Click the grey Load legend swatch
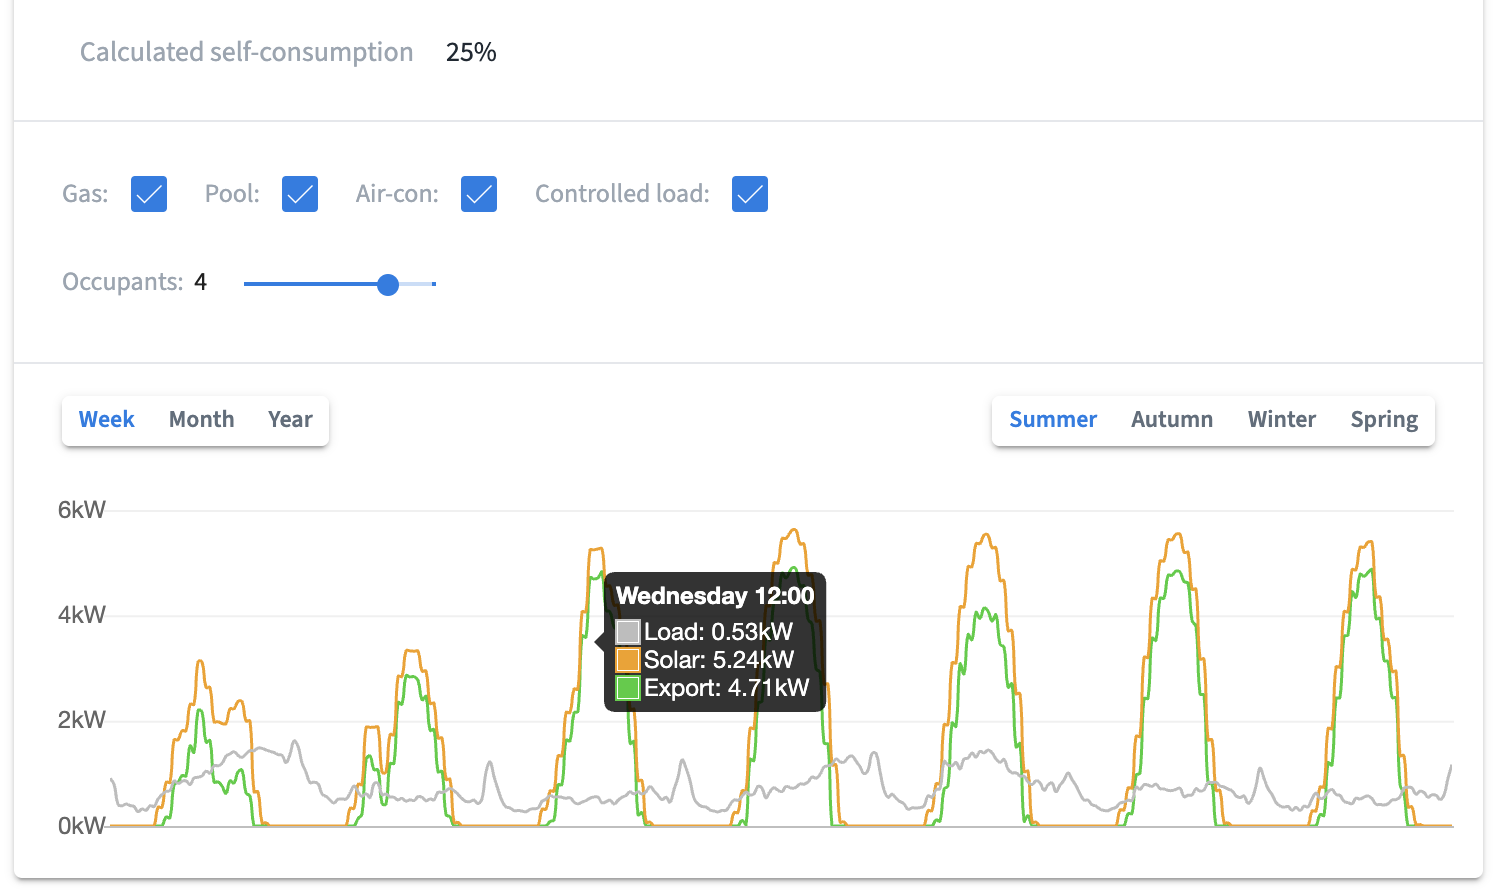Viewport: 1496px width, 890px height. (x=627, y=632)
